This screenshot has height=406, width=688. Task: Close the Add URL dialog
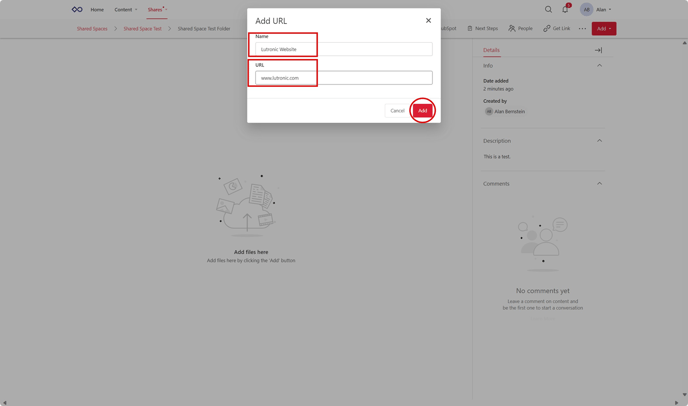(428, 20)
